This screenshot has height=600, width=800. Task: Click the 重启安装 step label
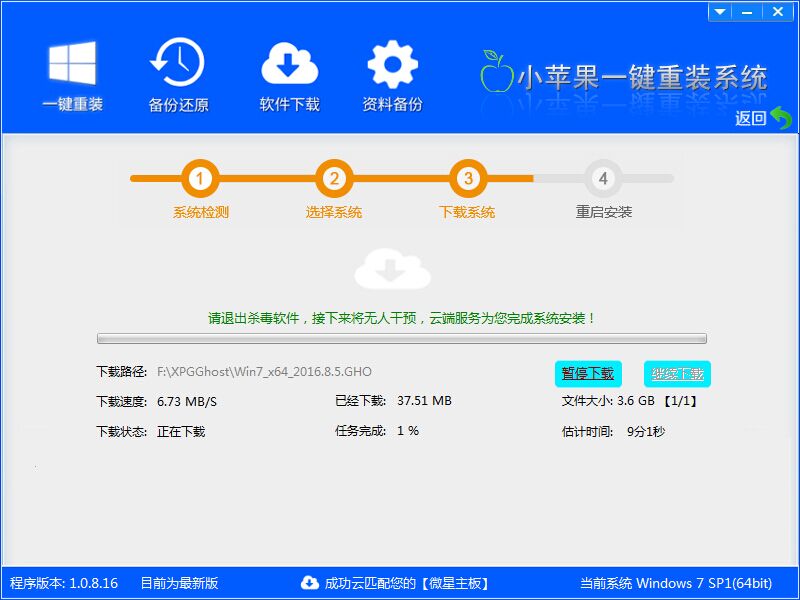click(x=604, y=212)
